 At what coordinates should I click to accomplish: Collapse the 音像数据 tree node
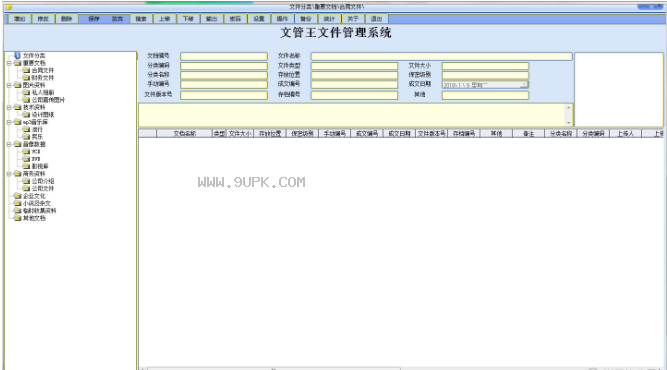pyautogui.click(x=9, y=144)
